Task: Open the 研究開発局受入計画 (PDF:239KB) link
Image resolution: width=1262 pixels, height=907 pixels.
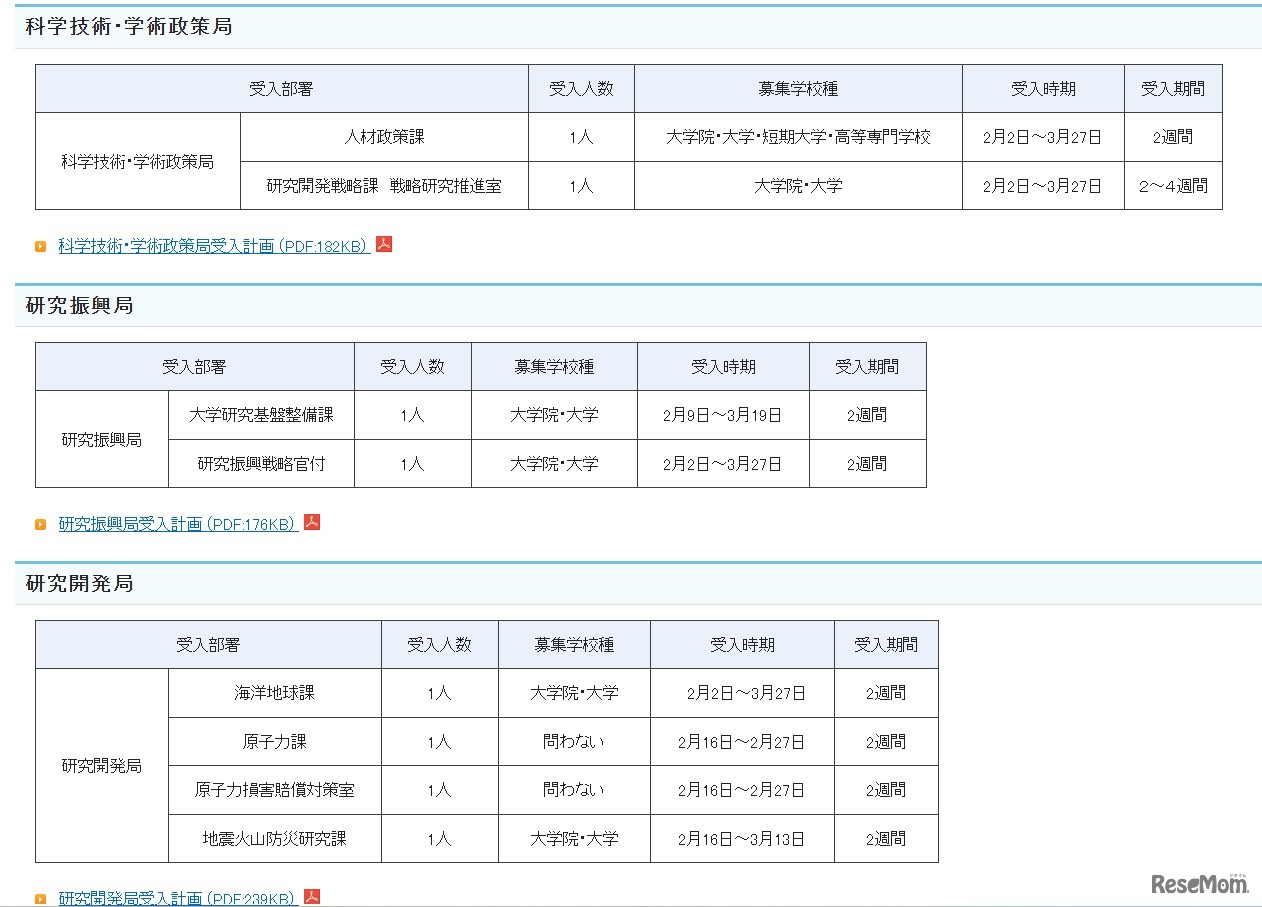Action: tap(175, 898)
